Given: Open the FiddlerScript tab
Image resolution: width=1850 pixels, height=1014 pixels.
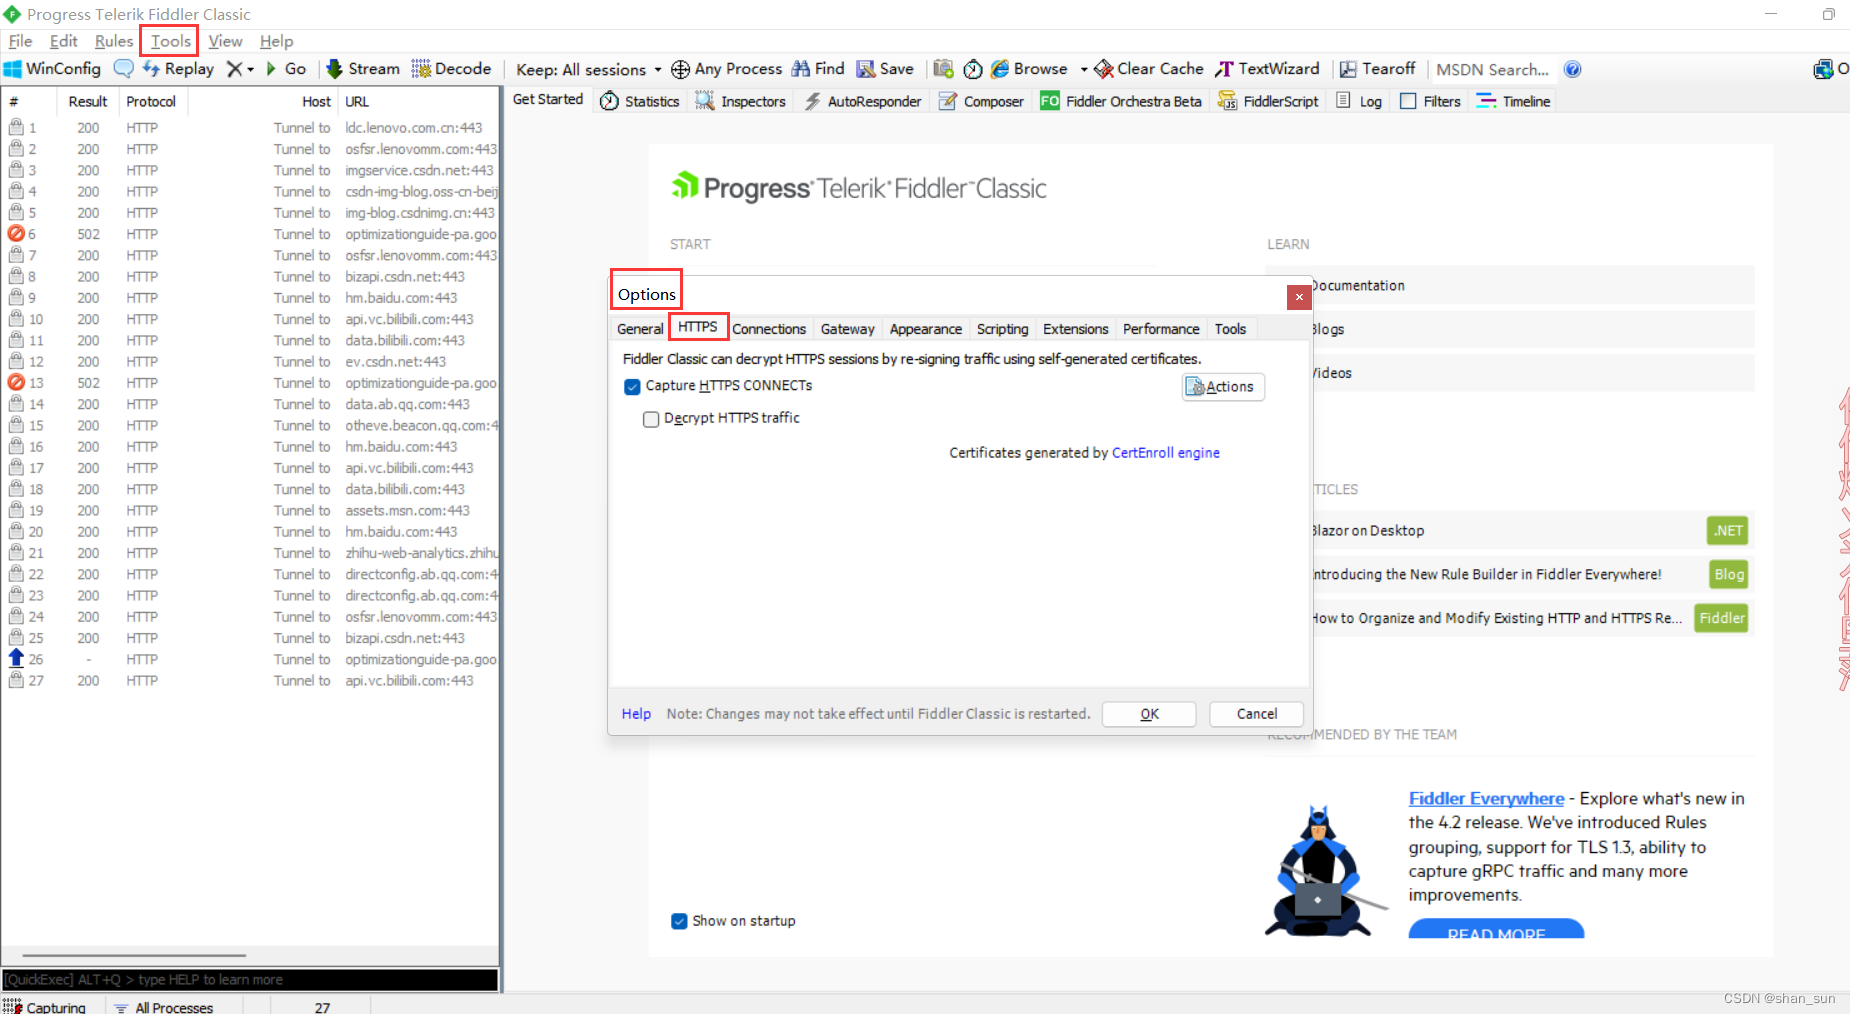Looking at the screenshot, I should [1268, 101].
